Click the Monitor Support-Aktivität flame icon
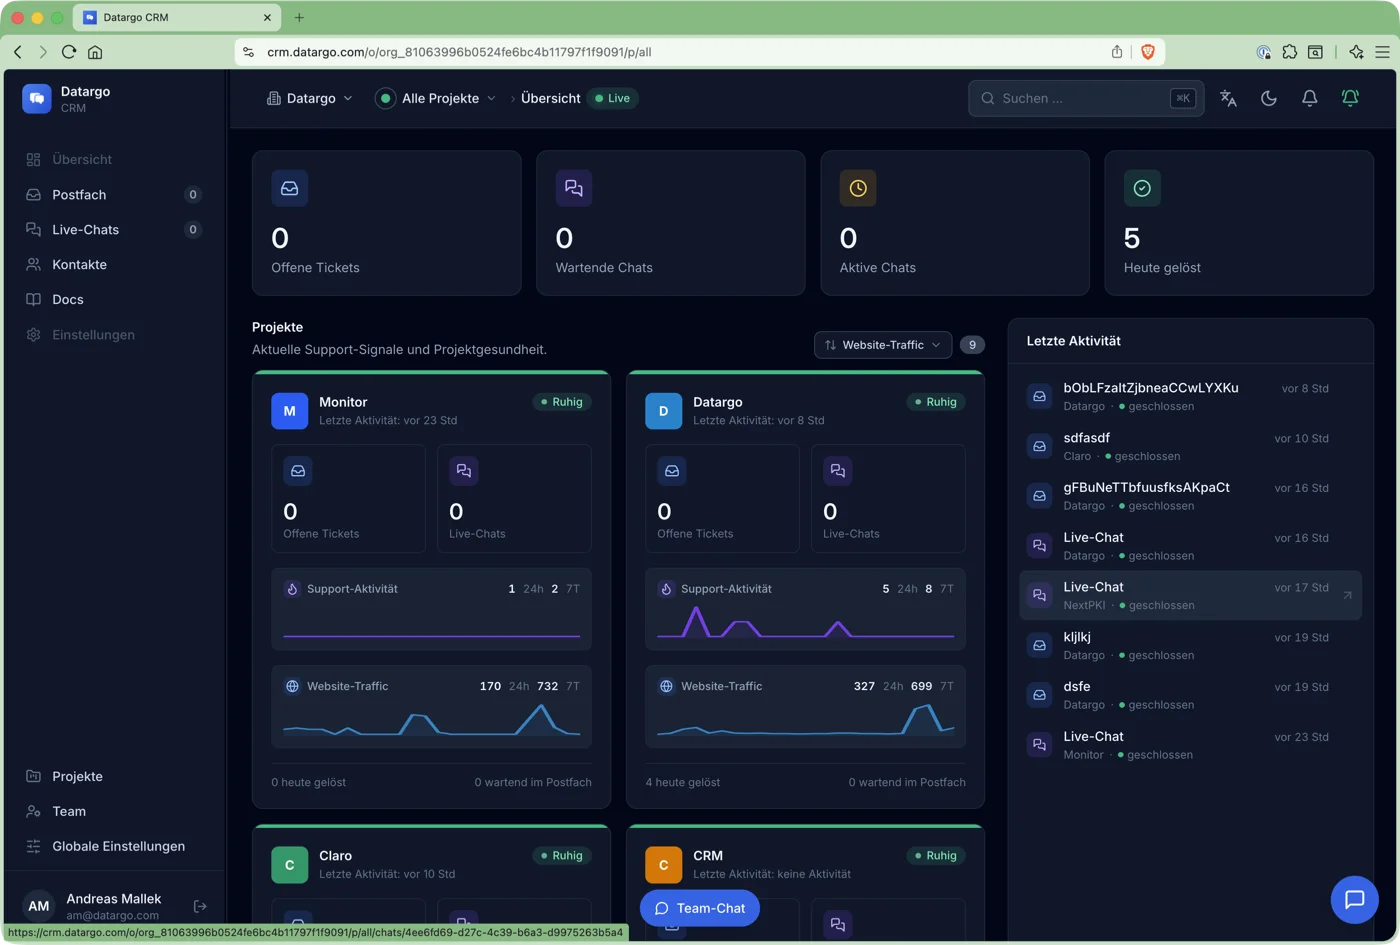This screenshot has height=945, width=1400. point(292,589)
